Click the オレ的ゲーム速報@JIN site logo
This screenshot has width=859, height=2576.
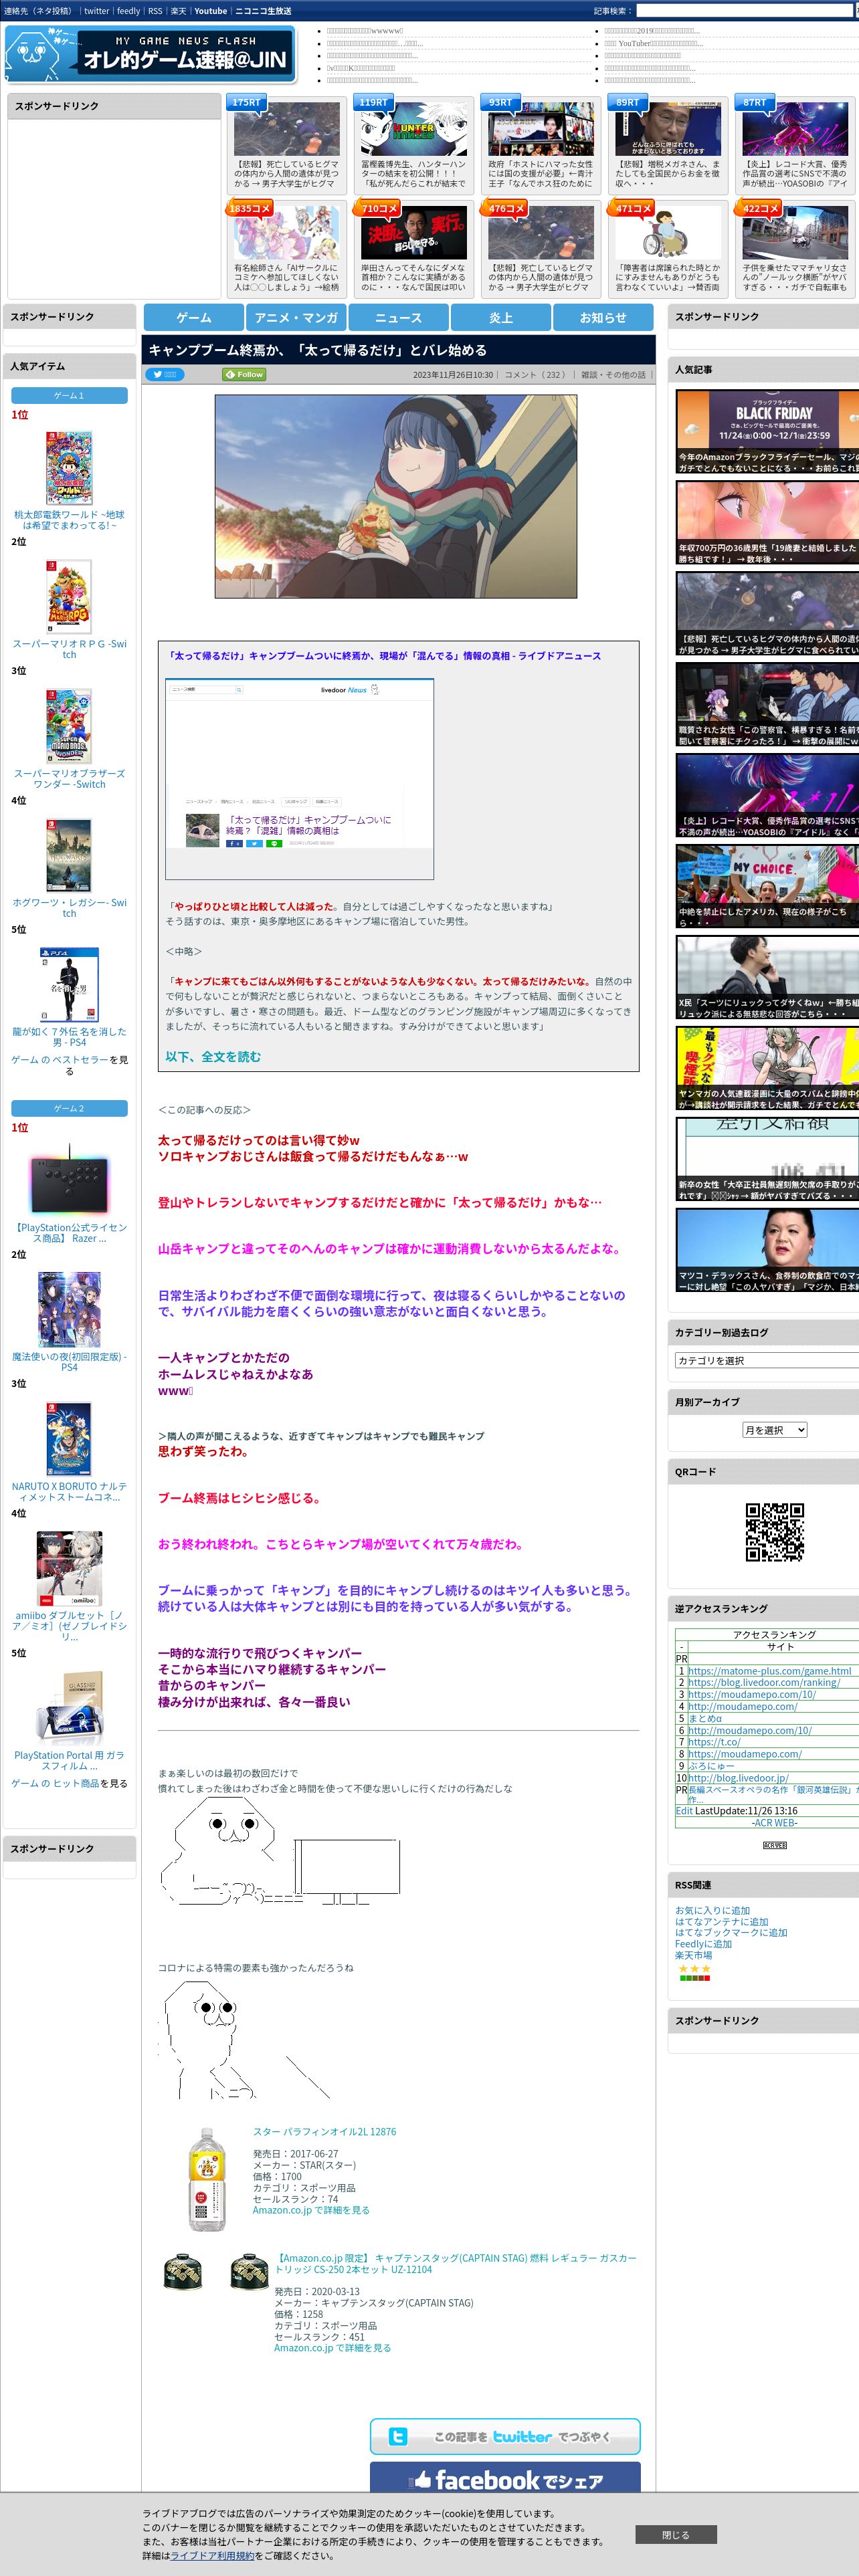coord(150,55)
